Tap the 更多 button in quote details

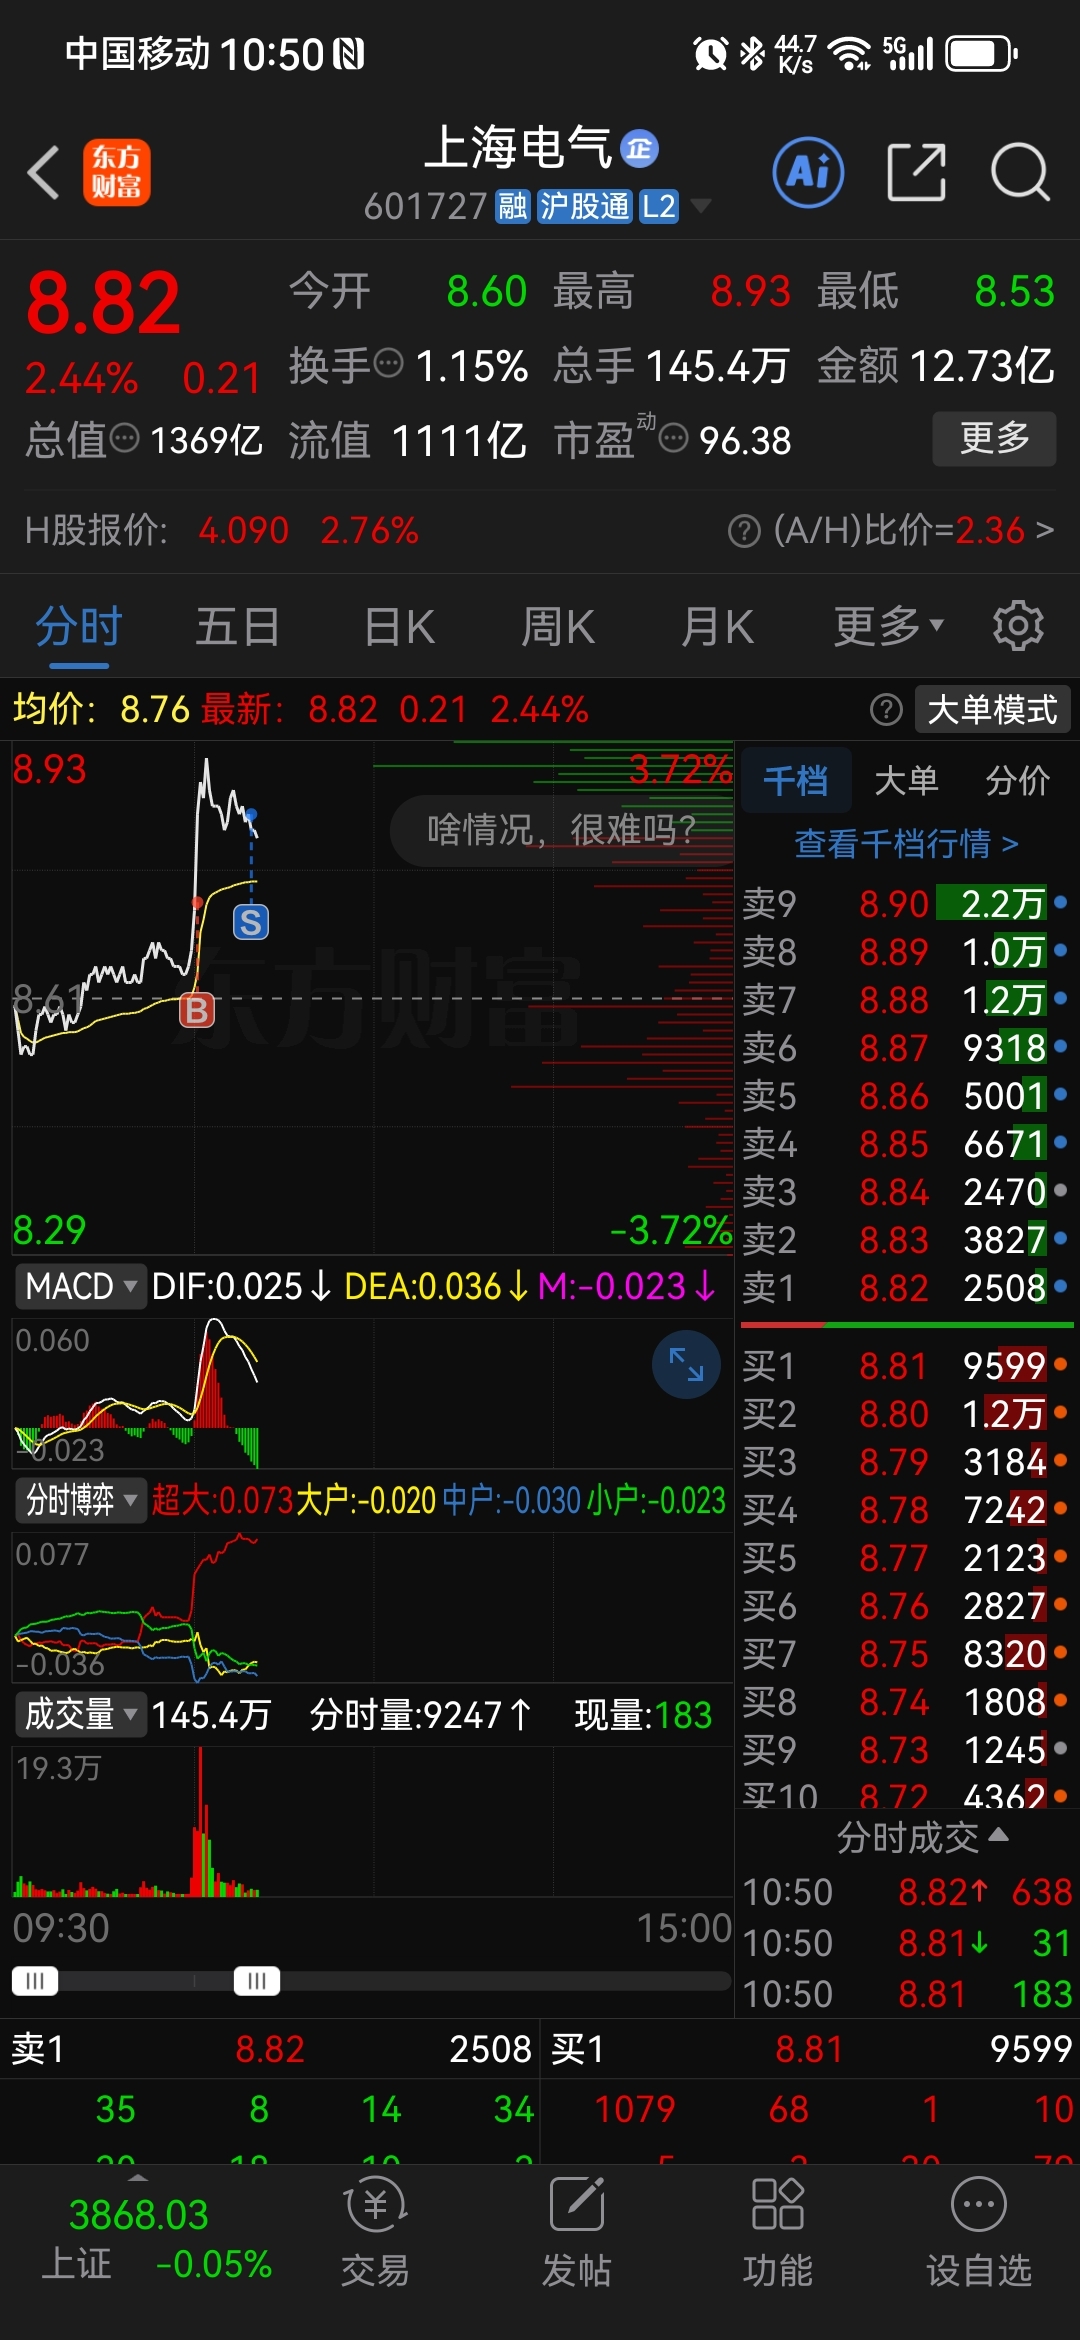pyautogui.click(x=994, y=438)
